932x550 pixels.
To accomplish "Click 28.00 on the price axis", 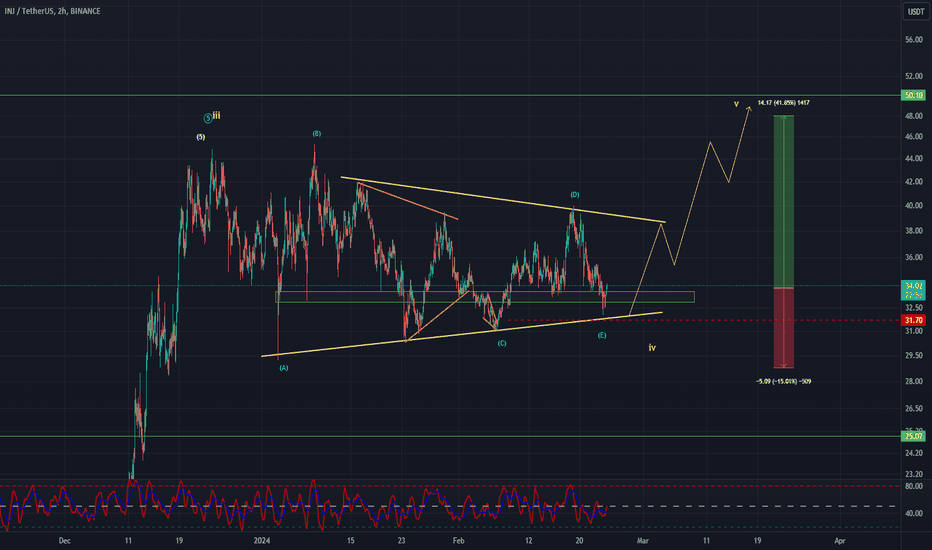I will (x=914, y=381).
